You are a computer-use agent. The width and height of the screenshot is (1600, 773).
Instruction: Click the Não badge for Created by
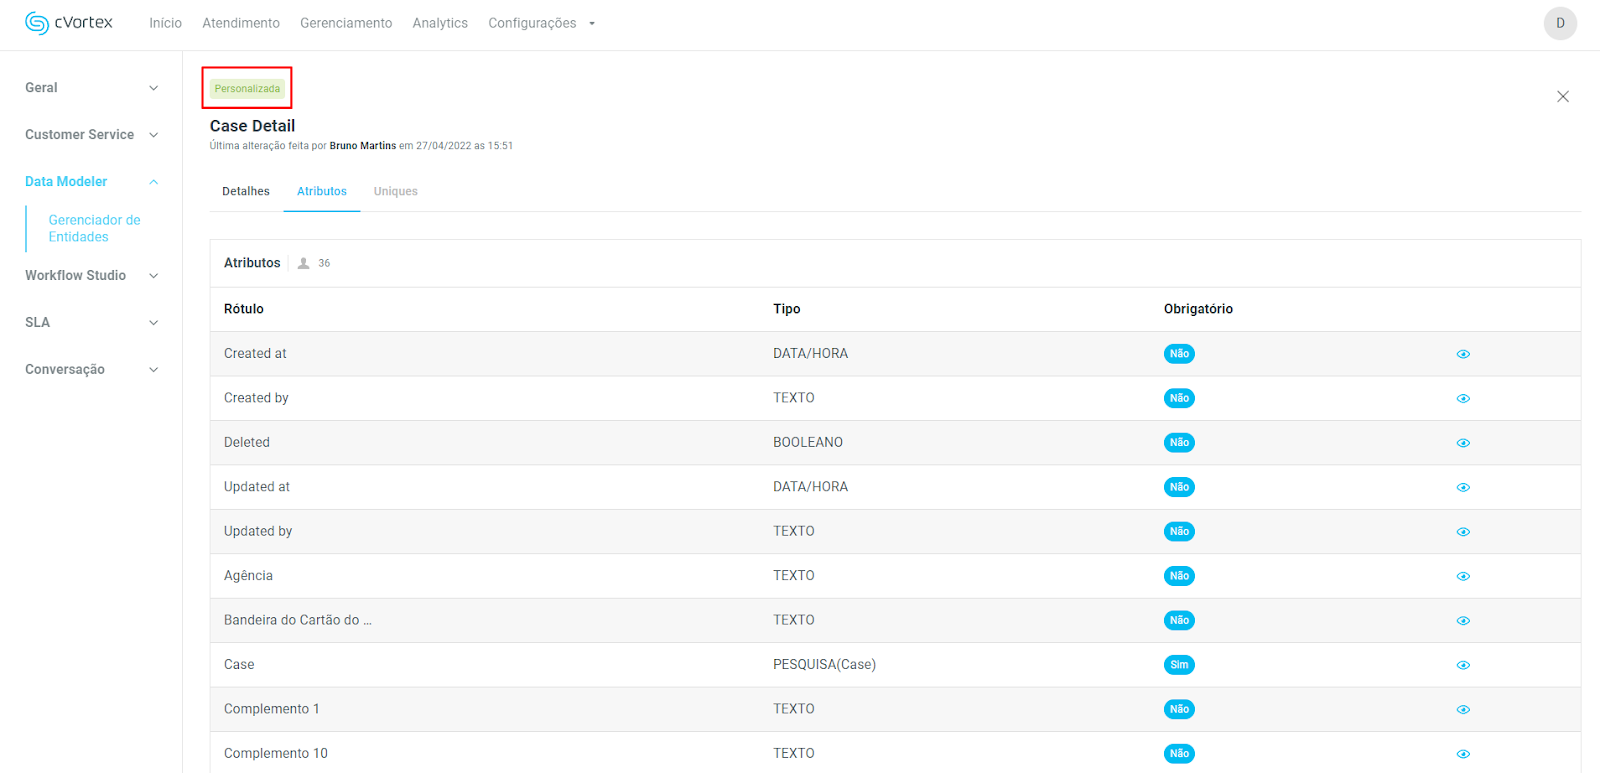pos(1179,398)
